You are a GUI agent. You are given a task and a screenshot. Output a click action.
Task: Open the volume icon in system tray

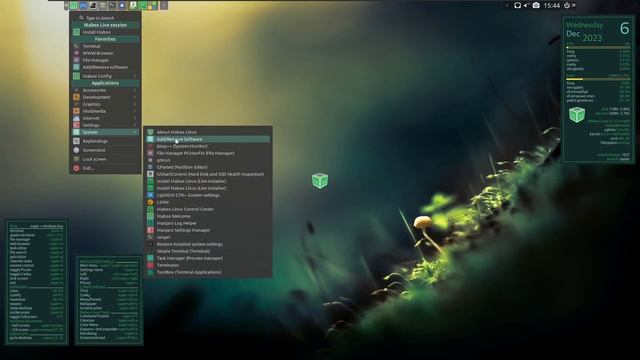tap(527, 5)
